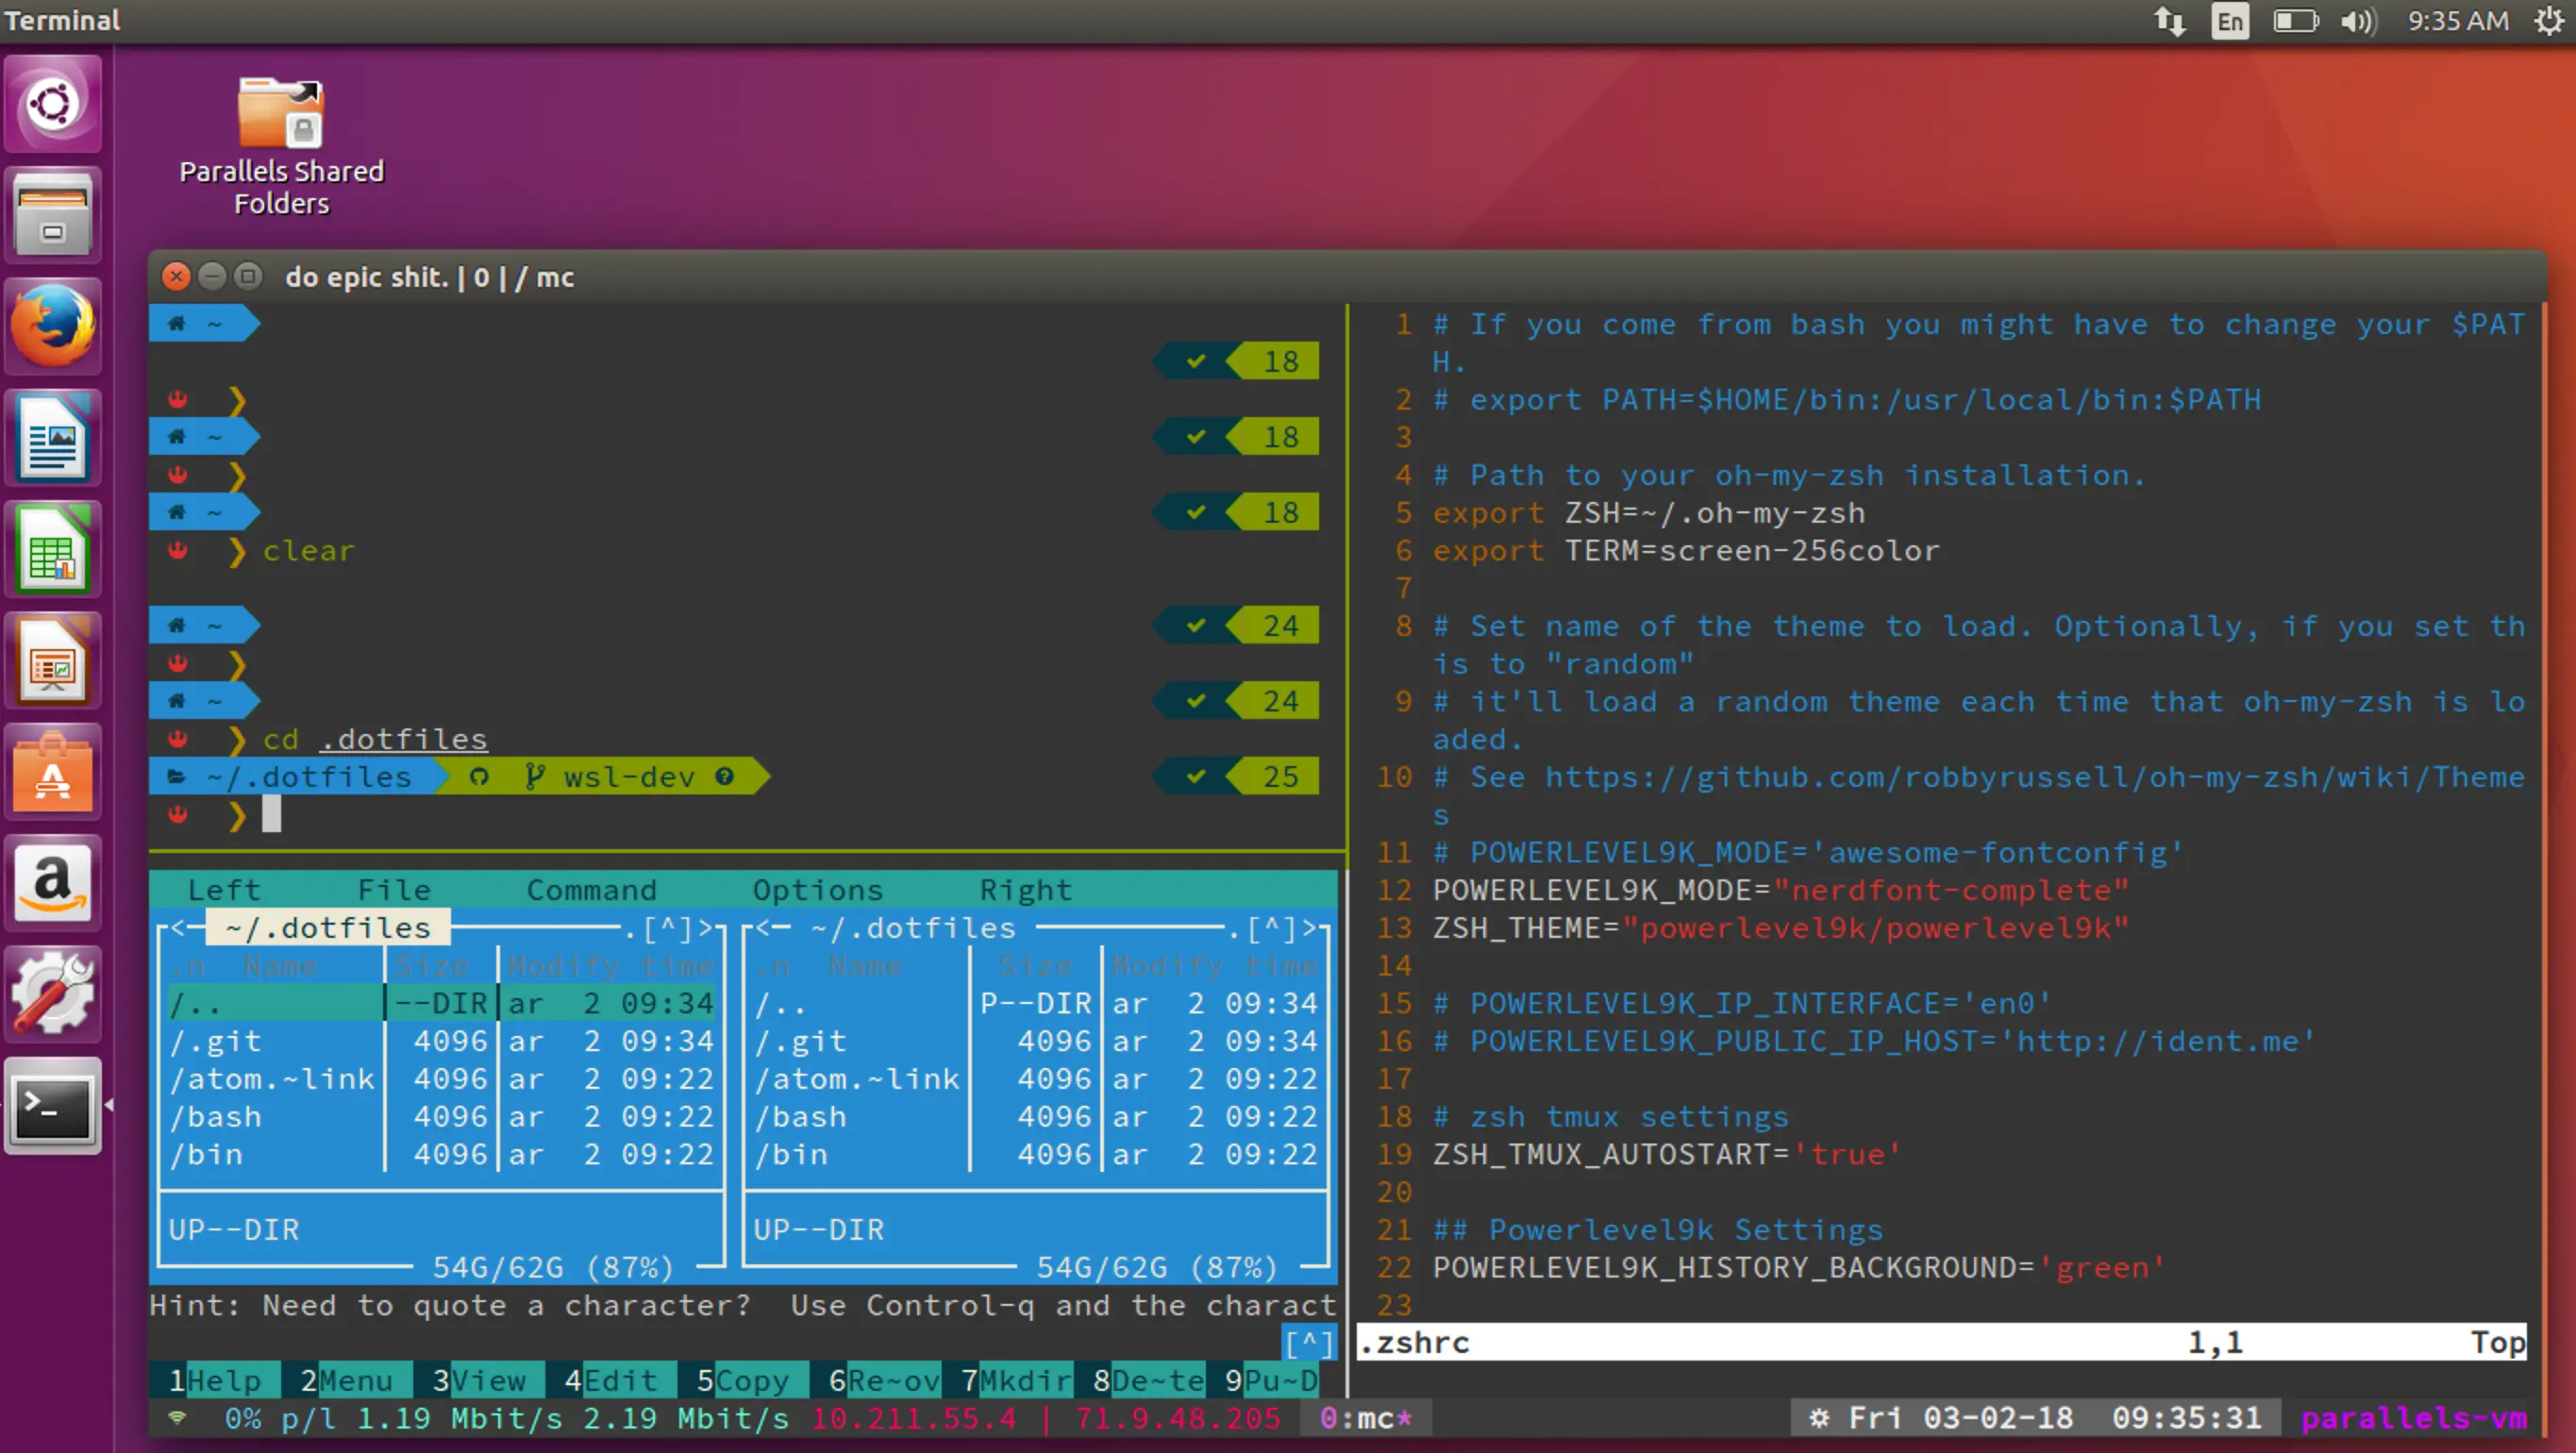This screenshot has height=1453, width=2576.
Task: Click right panel history back arrow
Action: point(764,927)
